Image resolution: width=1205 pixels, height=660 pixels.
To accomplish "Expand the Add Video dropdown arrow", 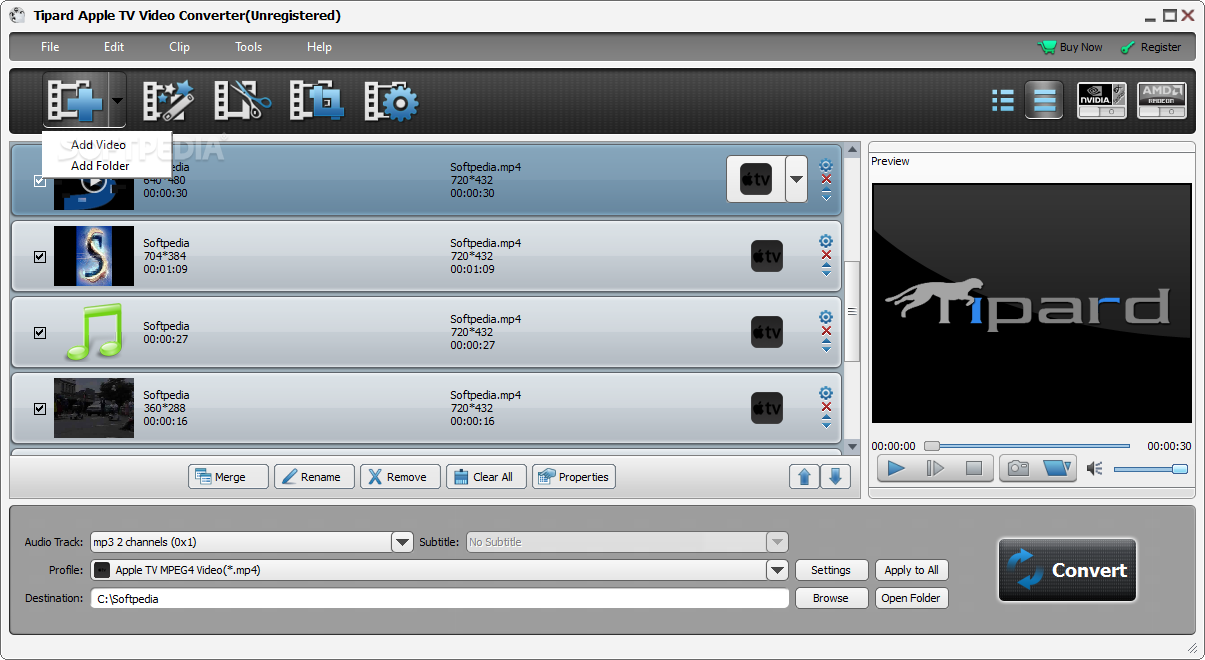I will (117, 100).
